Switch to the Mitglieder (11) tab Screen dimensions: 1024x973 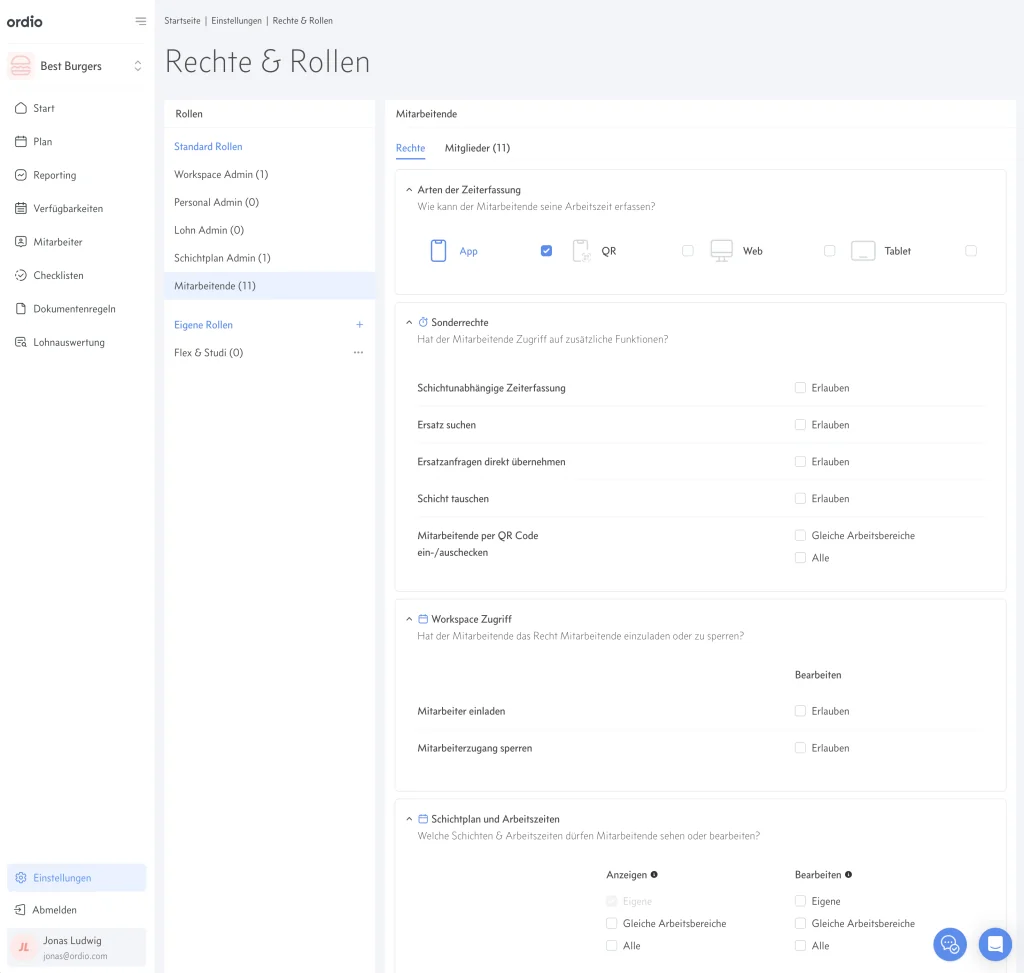(x=477, y=148)
